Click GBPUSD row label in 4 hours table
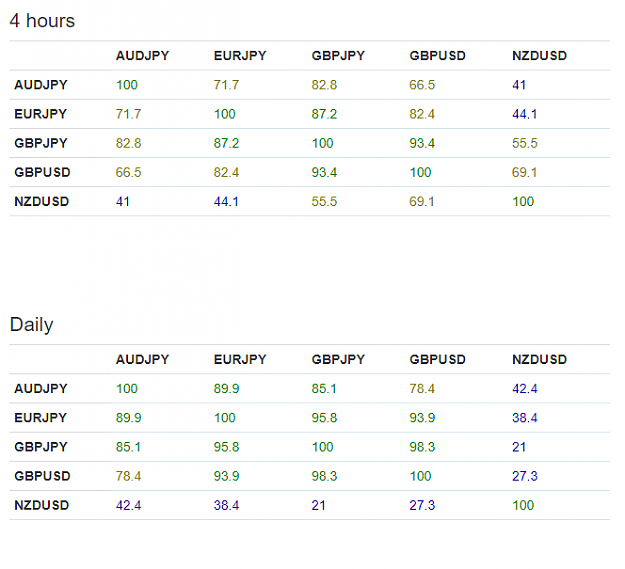 (42, 172)
